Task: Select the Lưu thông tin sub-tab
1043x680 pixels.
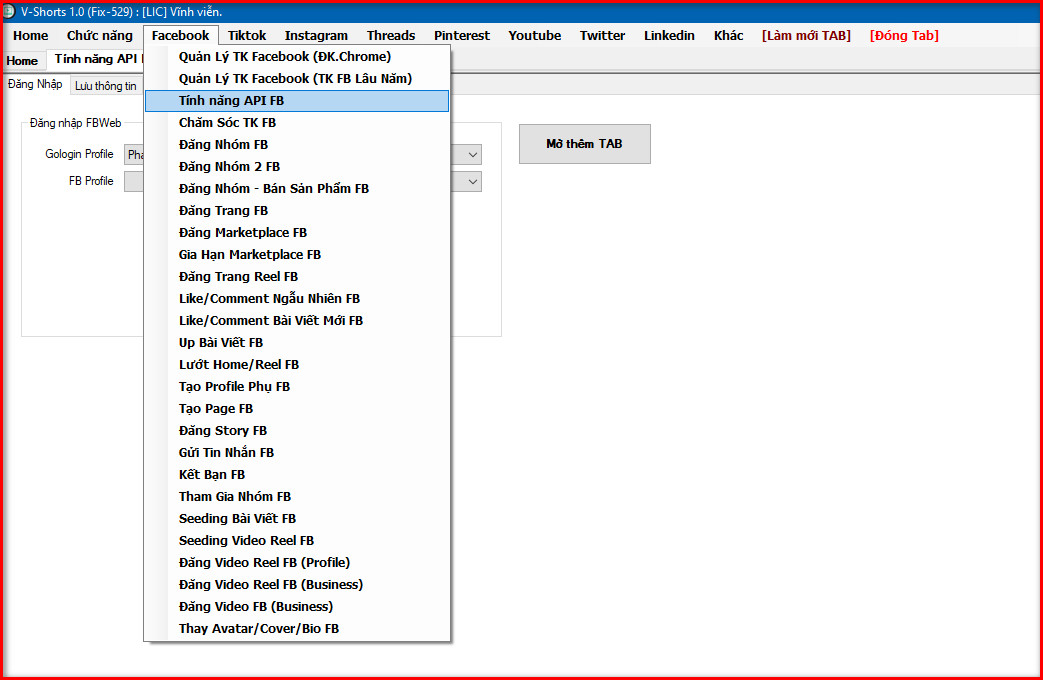Action: tap(106, 86)
